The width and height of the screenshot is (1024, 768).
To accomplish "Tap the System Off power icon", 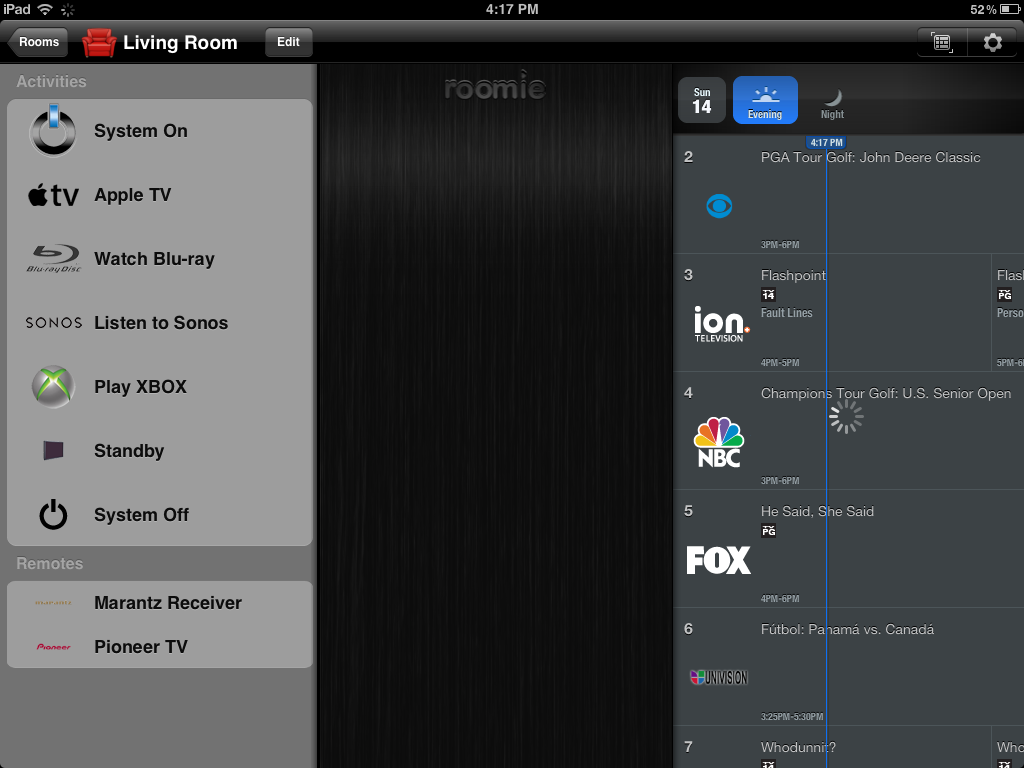I will click(x=53, y=515).
